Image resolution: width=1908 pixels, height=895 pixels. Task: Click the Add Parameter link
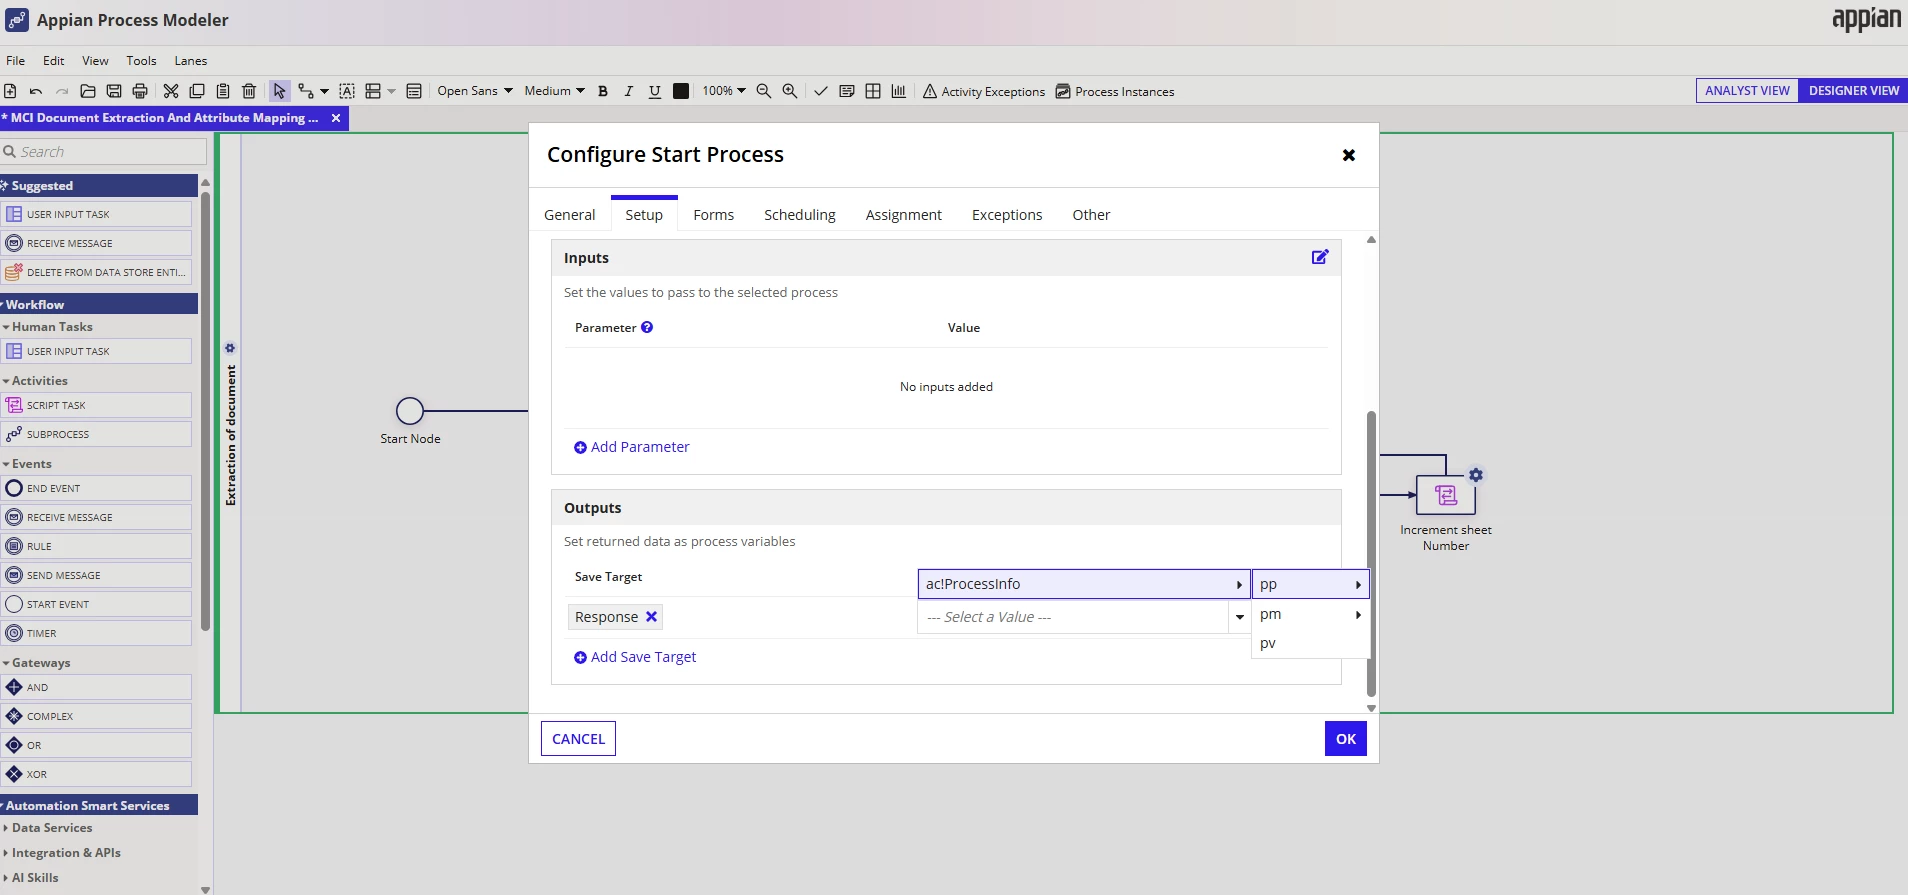click(632, 447)
